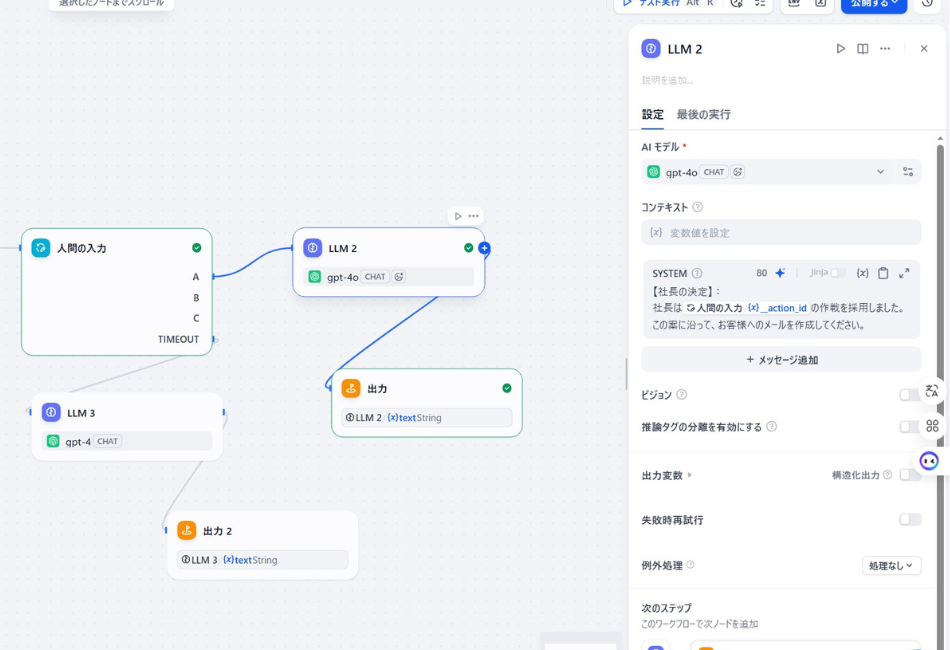This screenshot has width=950, height=650.
Task: Open the gpt-4o AI model dropdown
Action: point(880,171)
